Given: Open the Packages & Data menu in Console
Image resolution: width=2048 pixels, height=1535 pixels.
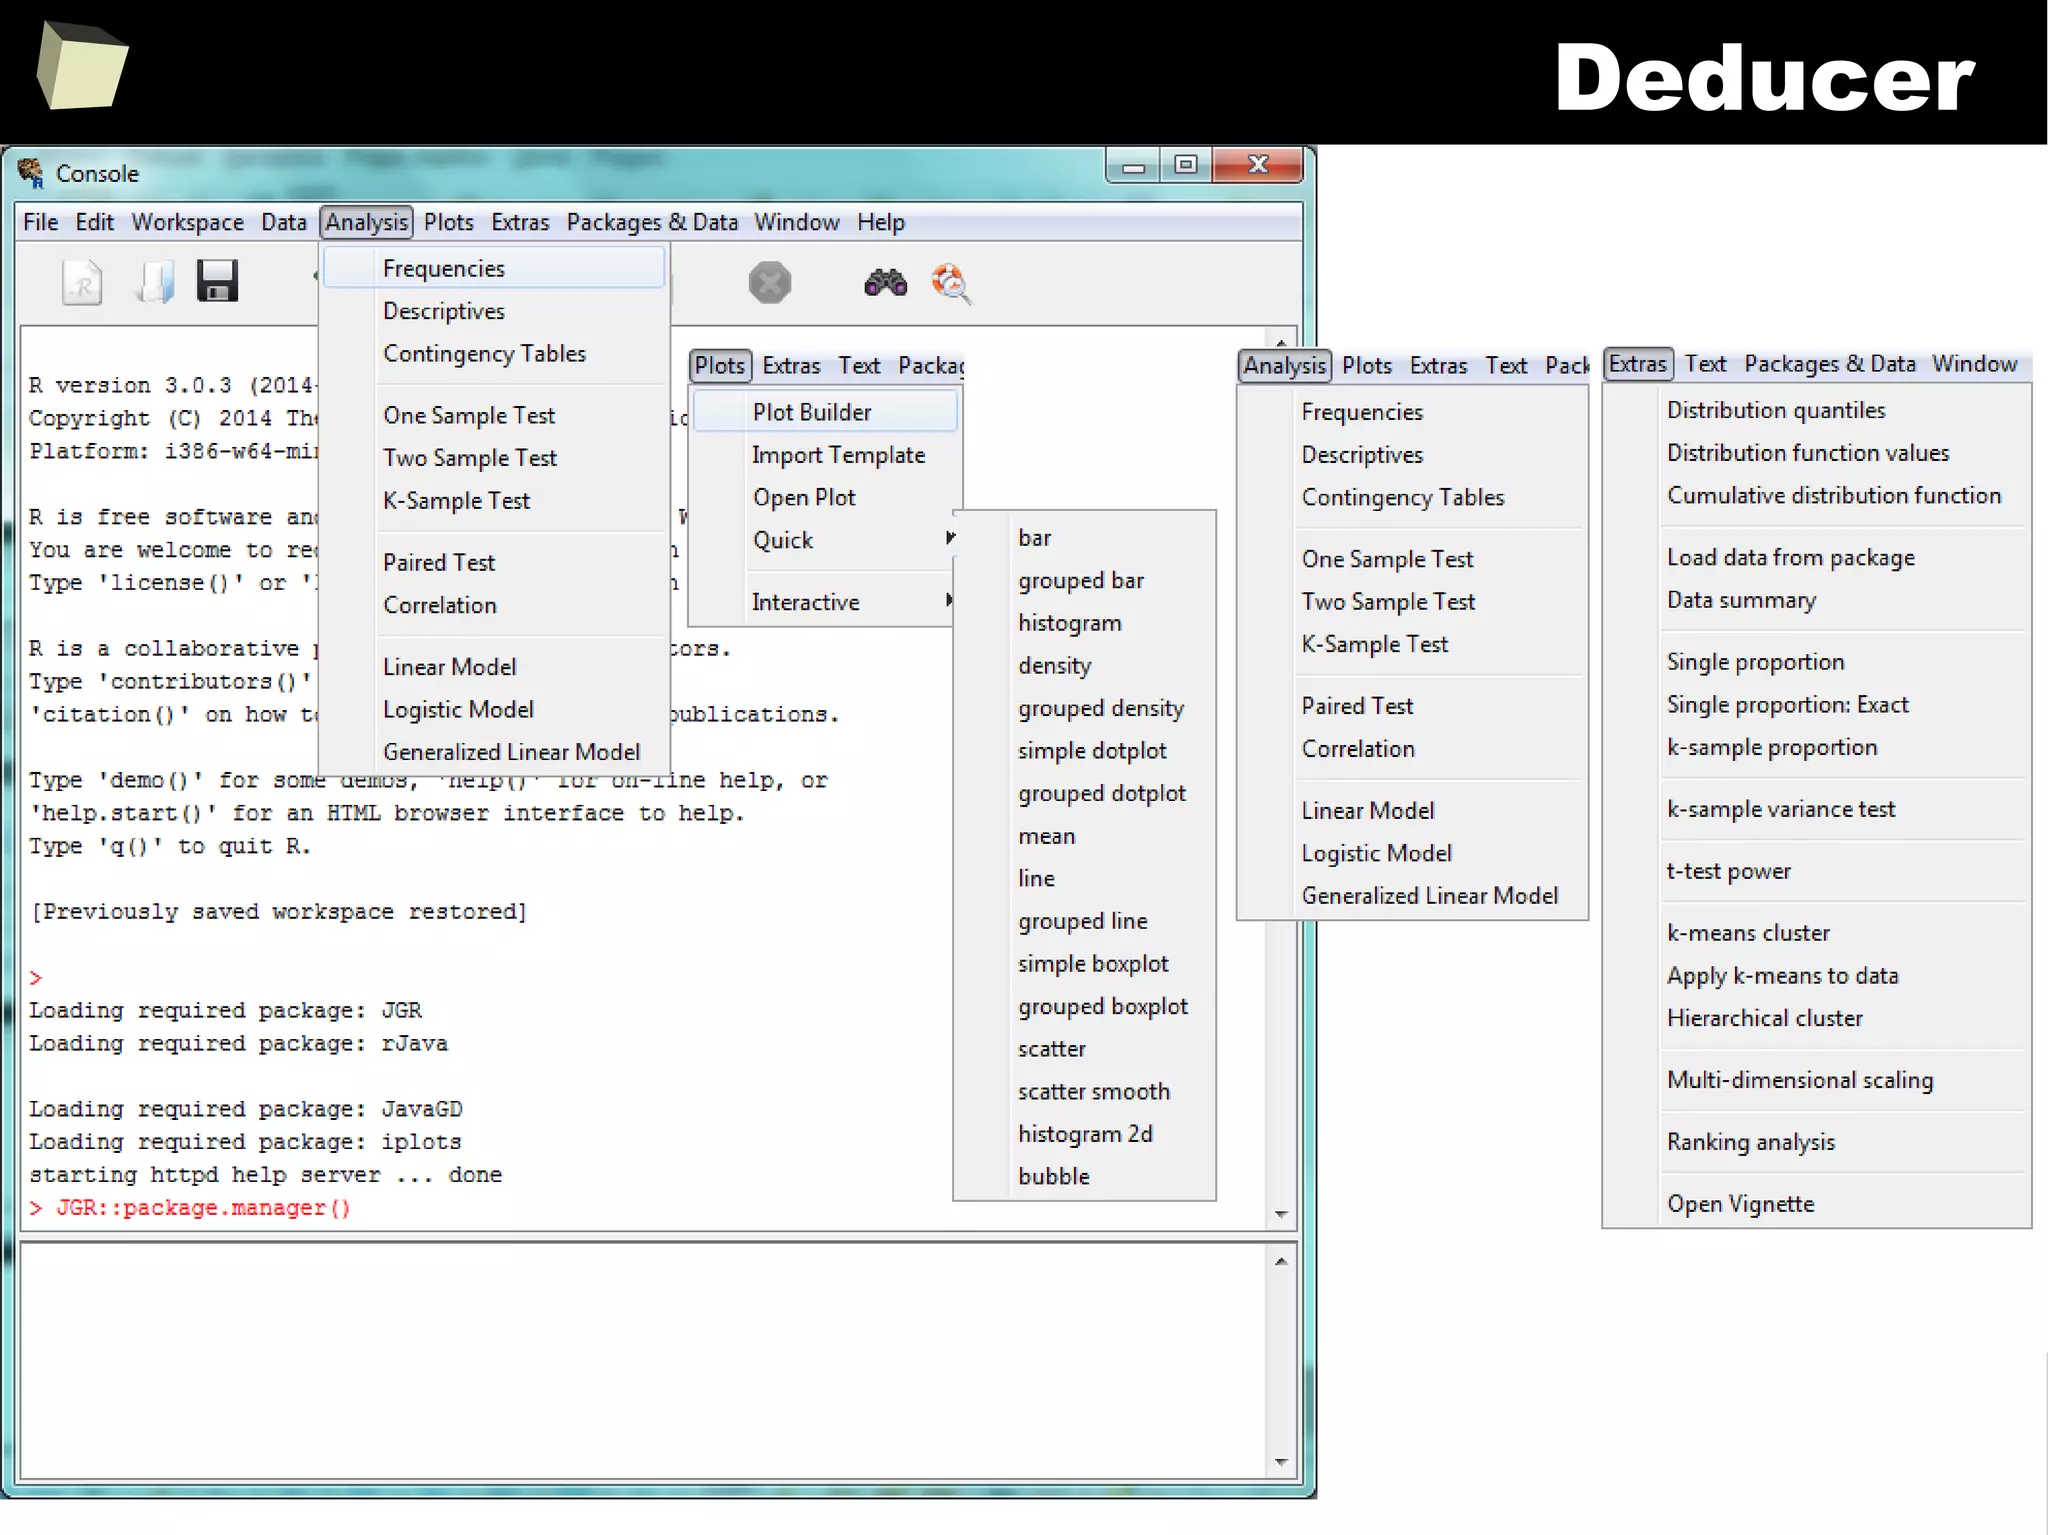Looking at the screenshot, I should point(652,222).
